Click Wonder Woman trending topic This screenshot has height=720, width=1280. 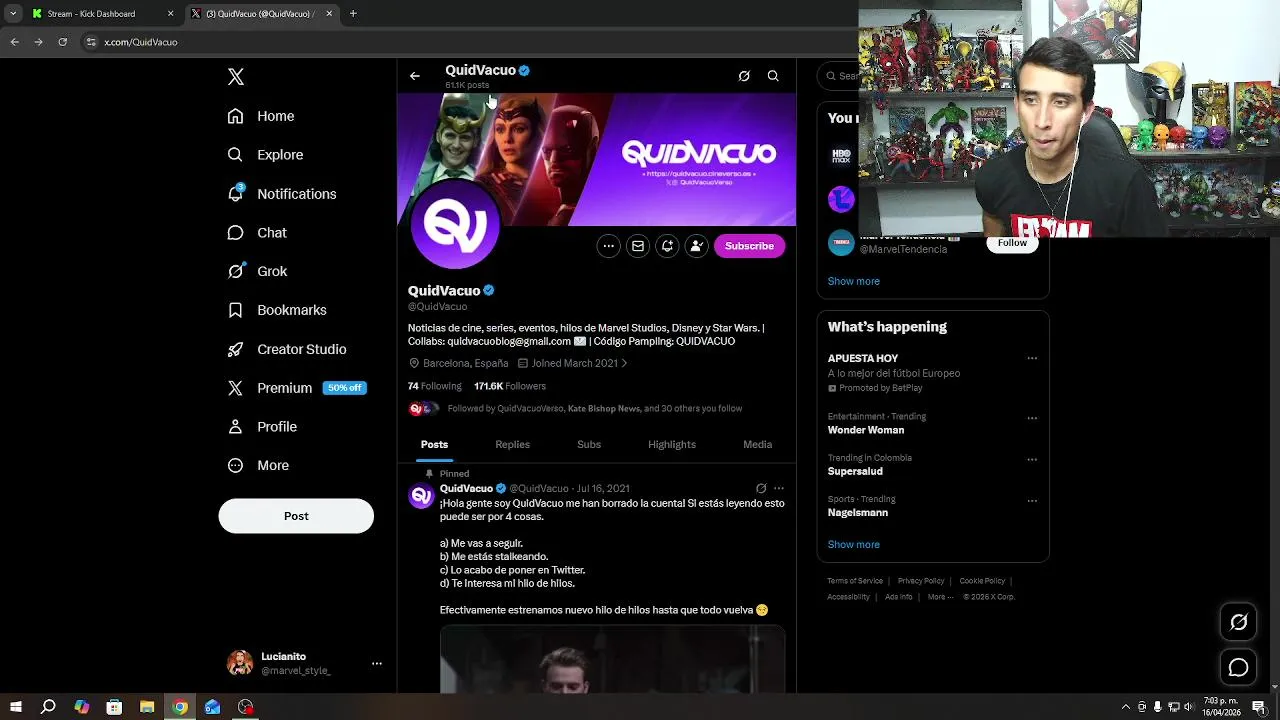(866, 430)
